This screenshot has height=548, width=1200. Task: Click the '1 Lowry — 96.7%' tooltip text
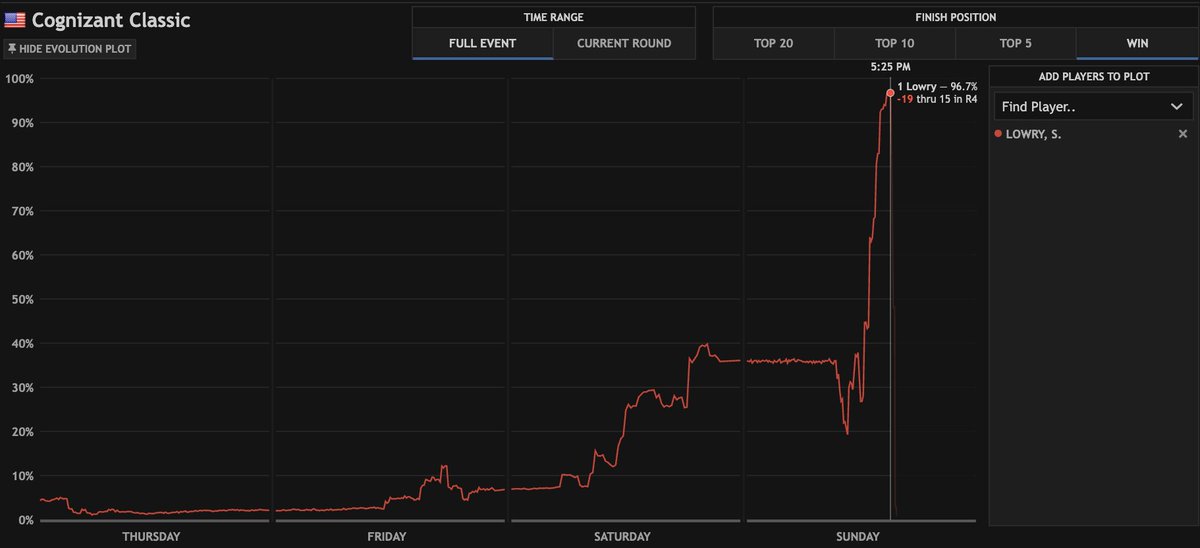937,87
